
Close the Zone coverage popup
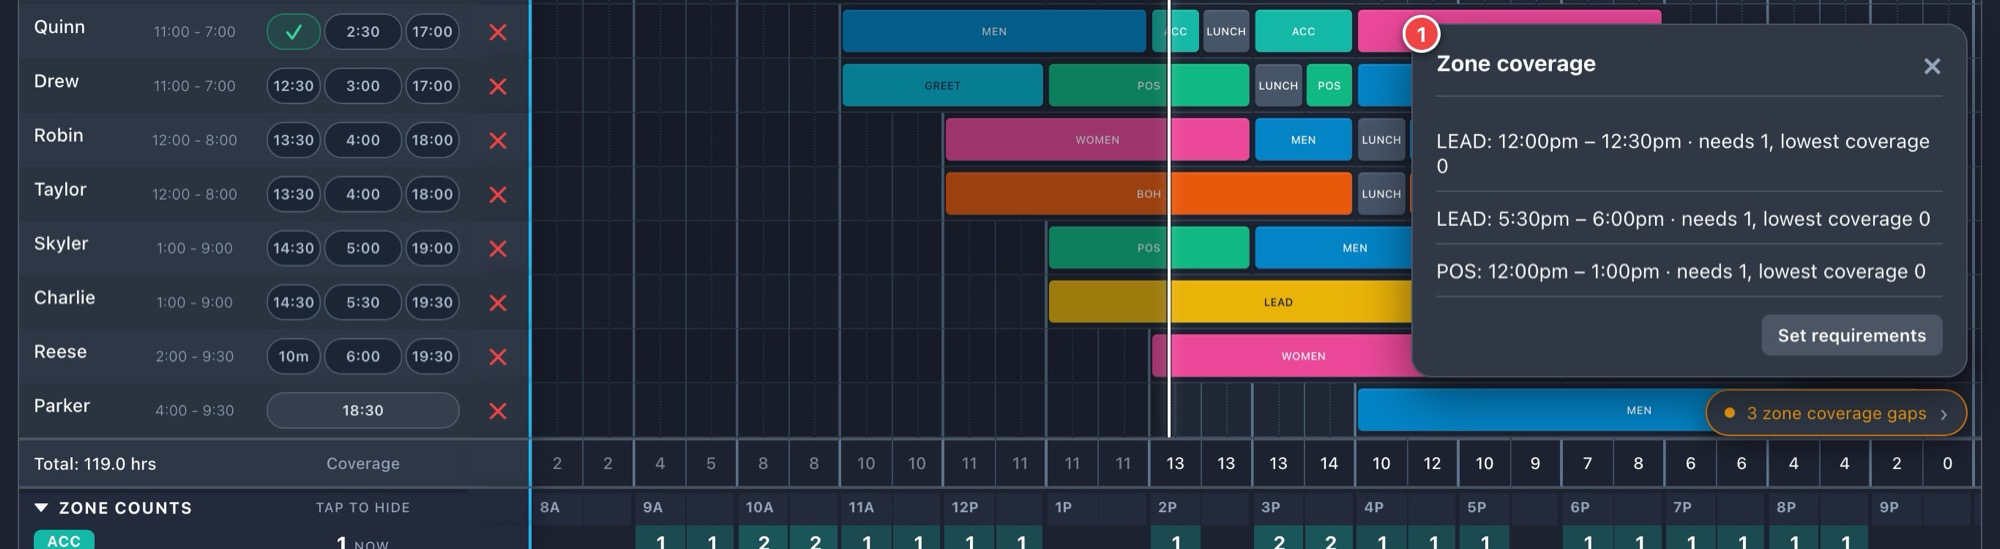(x=1932, y=66)
